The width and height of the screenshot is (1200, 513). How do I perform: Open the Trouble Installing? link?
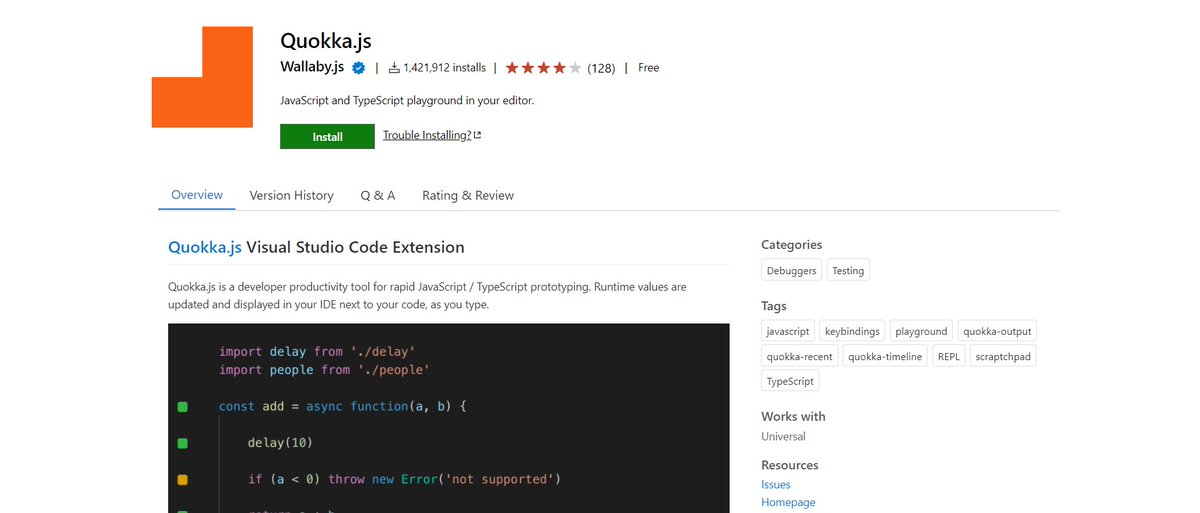tap(427, 135)
